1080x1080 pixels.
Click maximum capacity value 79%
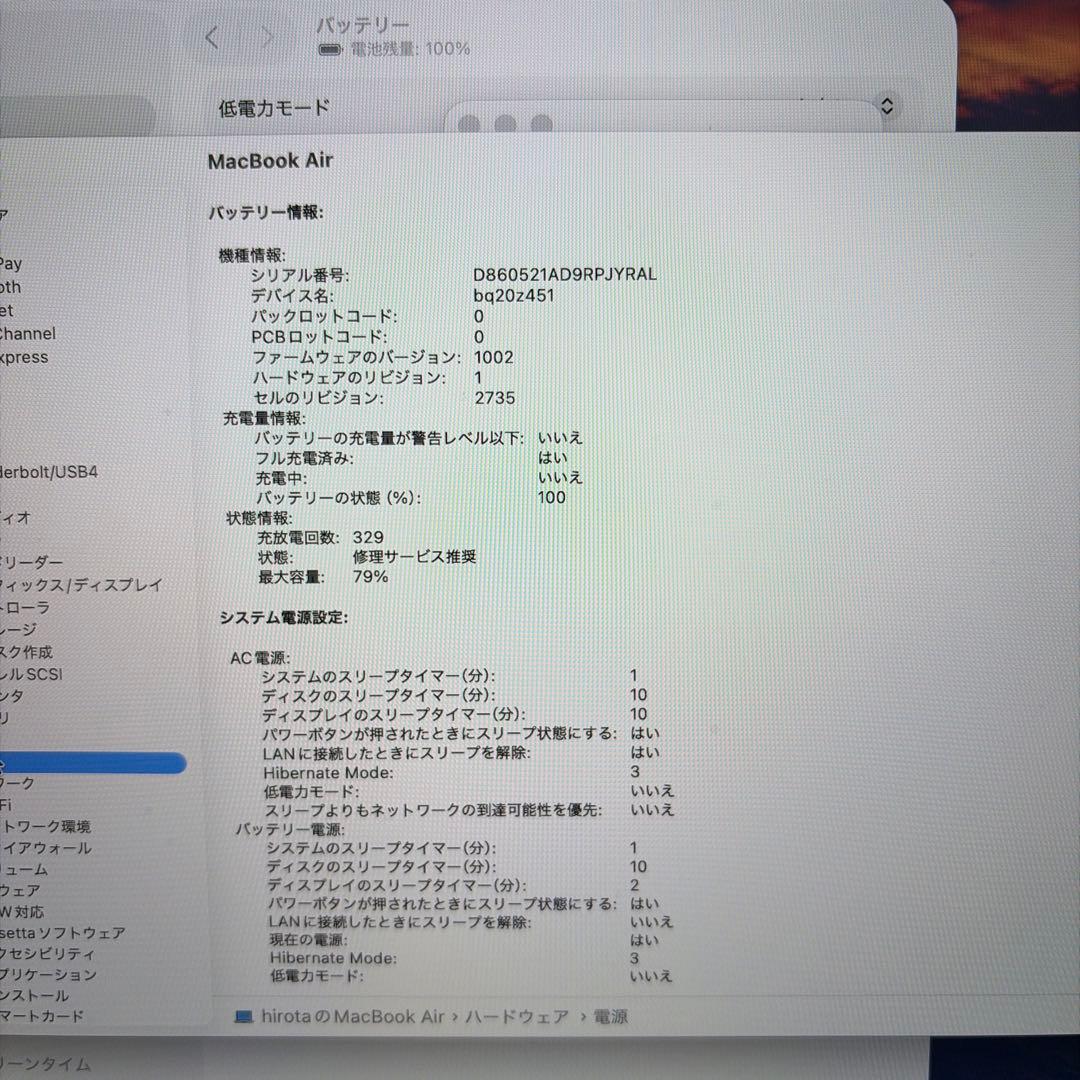pos(371,577)
